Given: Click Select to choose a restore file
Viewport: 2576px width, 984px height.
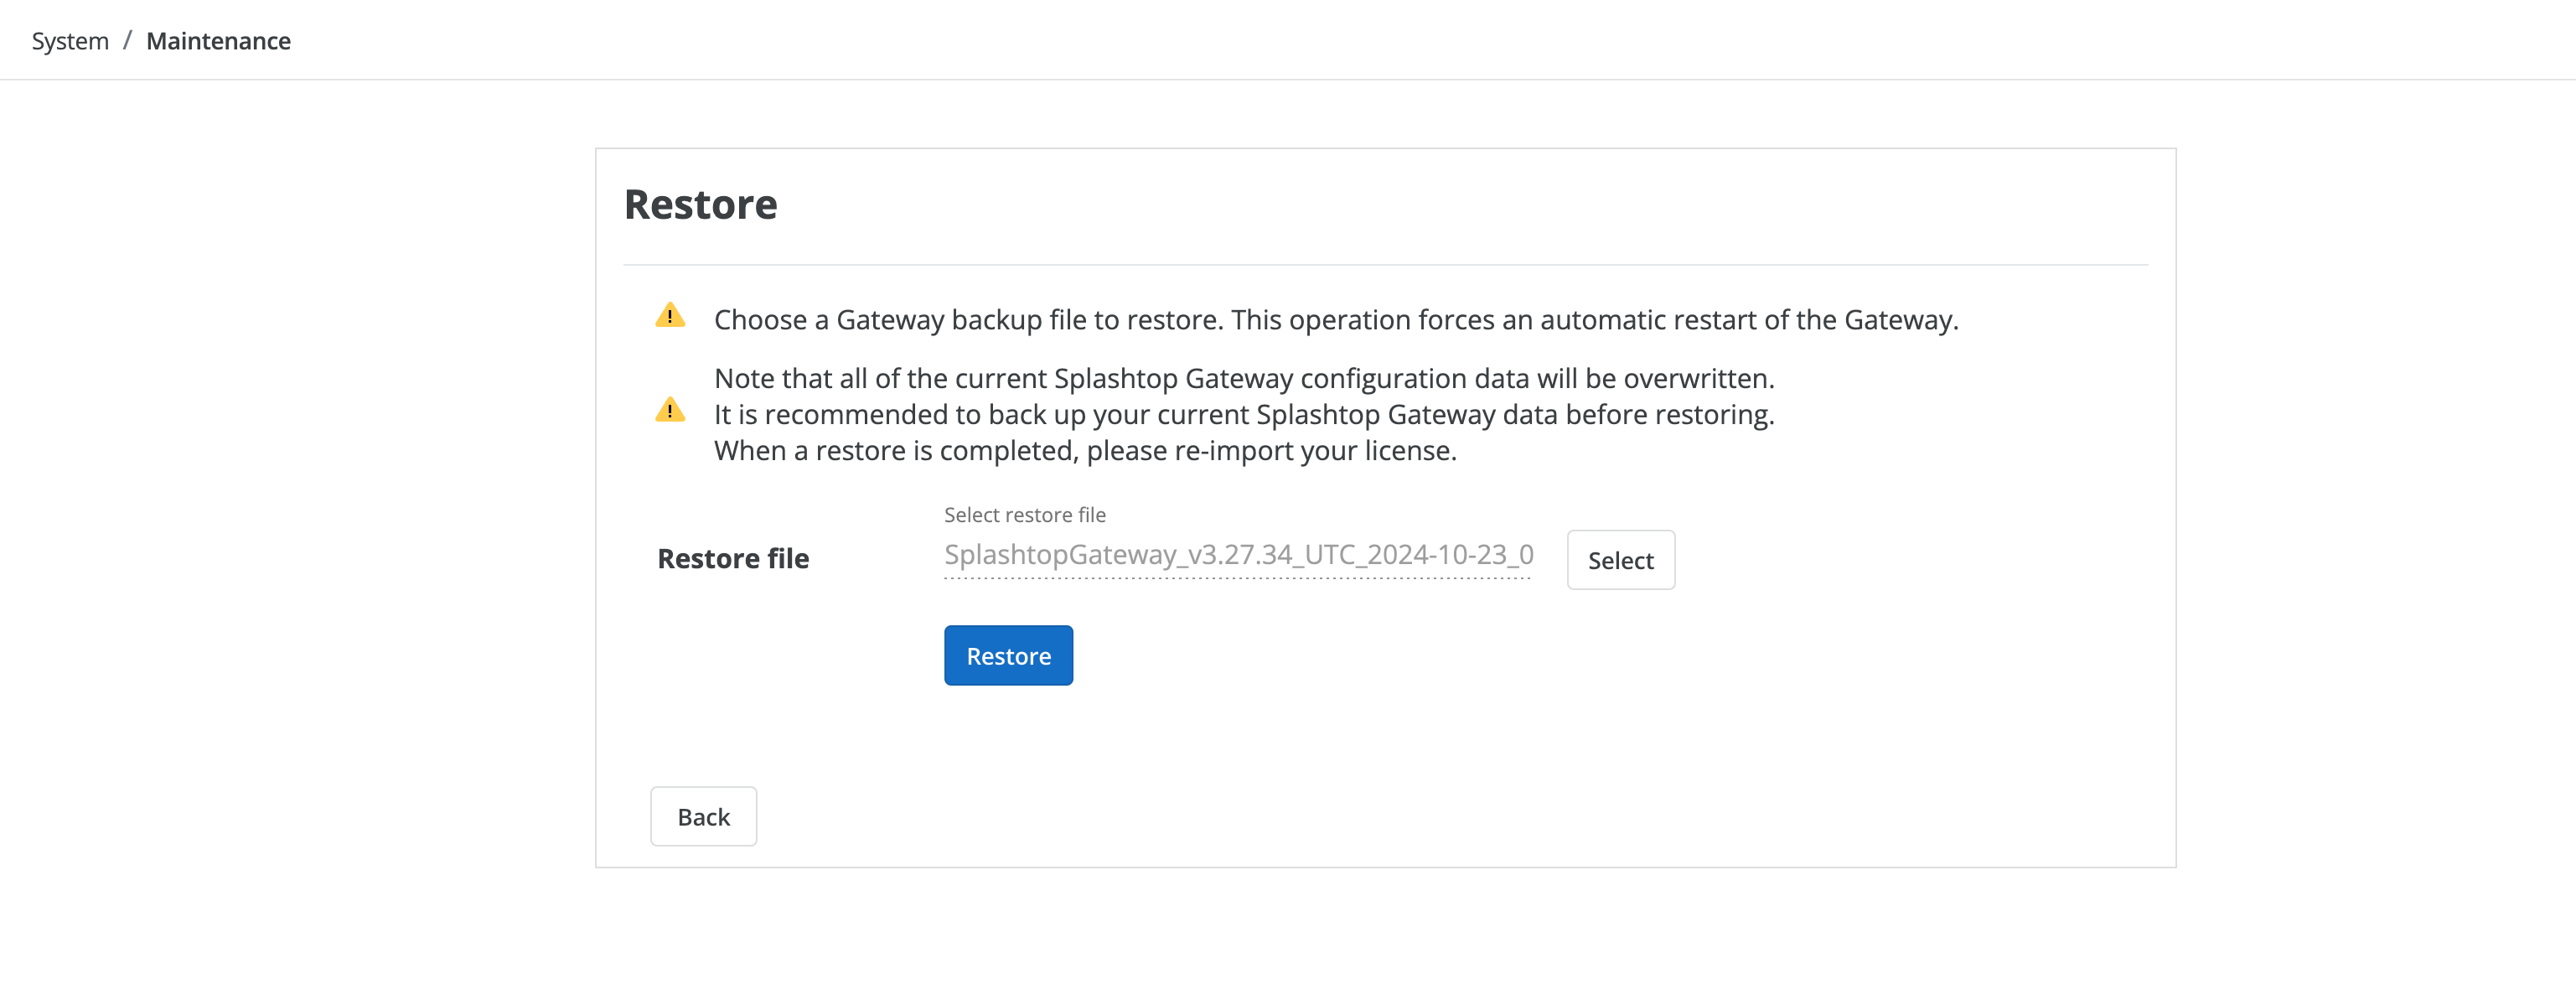Looking at the screenshot, I should point(1620,559).
